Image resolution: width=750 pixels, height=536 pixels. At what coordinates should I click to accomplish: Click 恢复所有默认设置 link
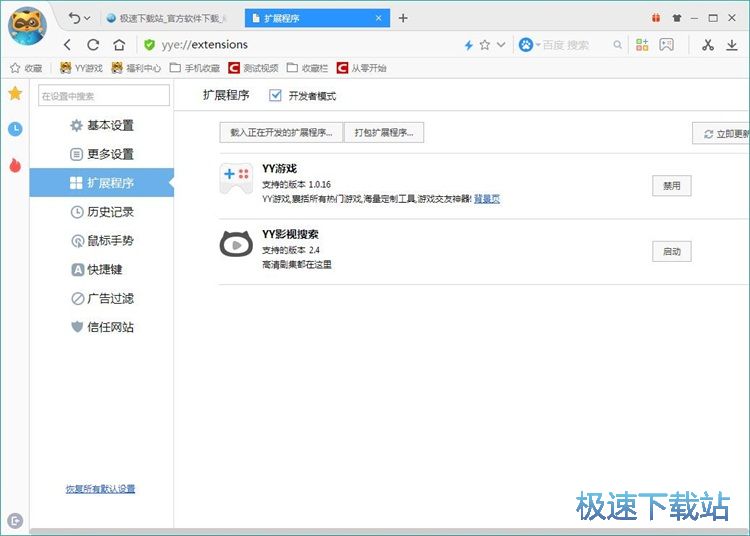tap(100, 489)
